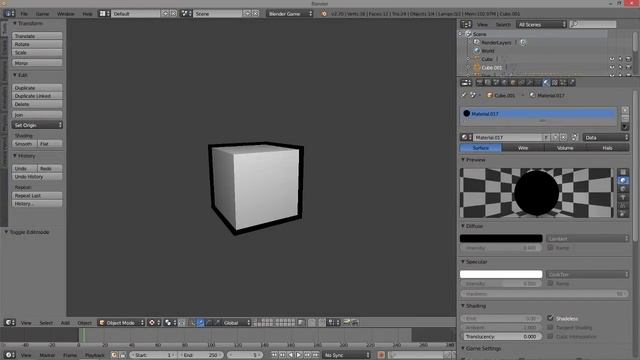Select sphere preview type for material

point(623,180)
